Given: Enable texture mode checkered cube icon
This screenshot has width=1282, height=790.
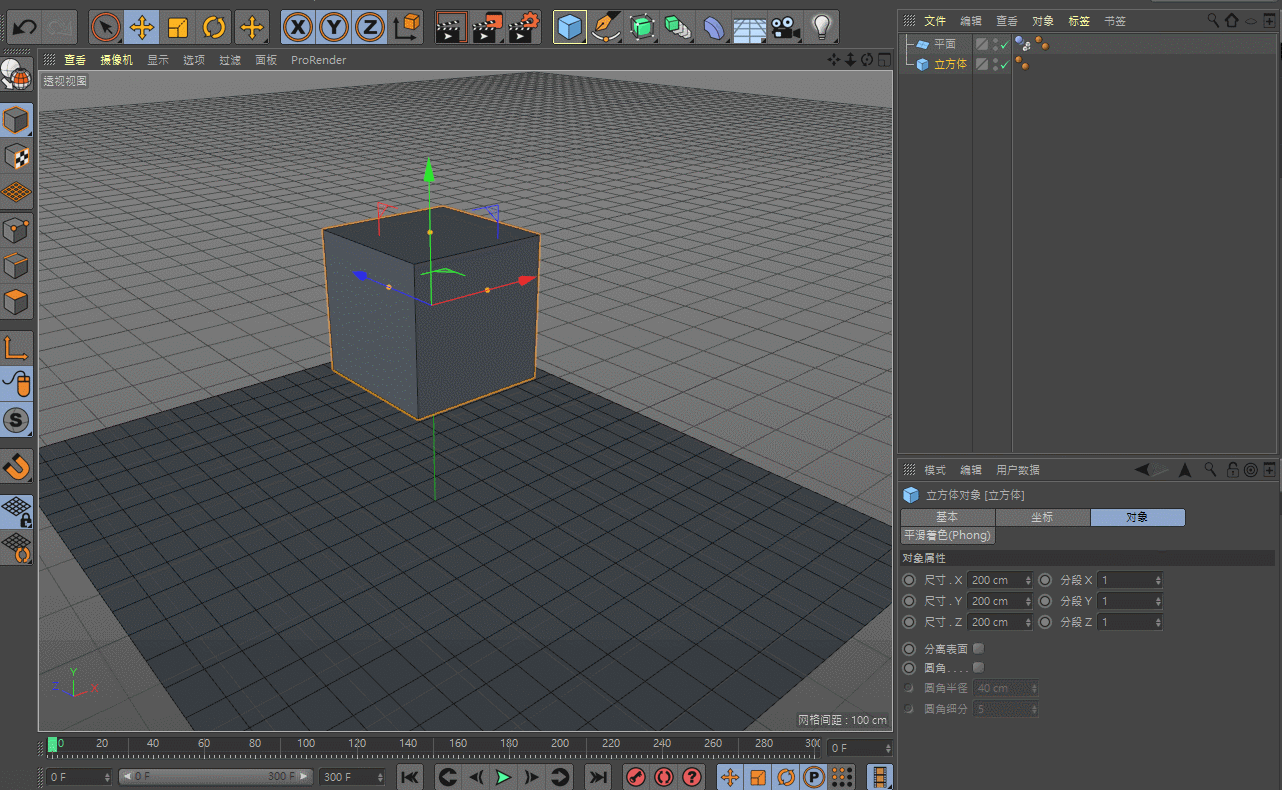Looking at the screenshot, I should tap(16, 156).
